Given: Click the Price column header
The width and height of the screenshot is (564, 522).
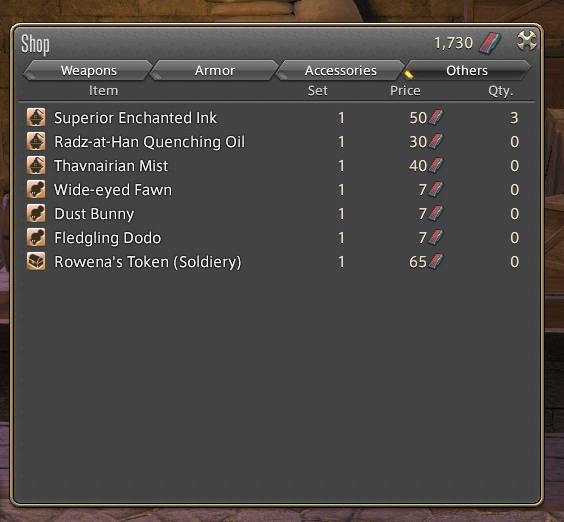Looking at the screenshot, I should pyautogui.click(x=405, y=91).
